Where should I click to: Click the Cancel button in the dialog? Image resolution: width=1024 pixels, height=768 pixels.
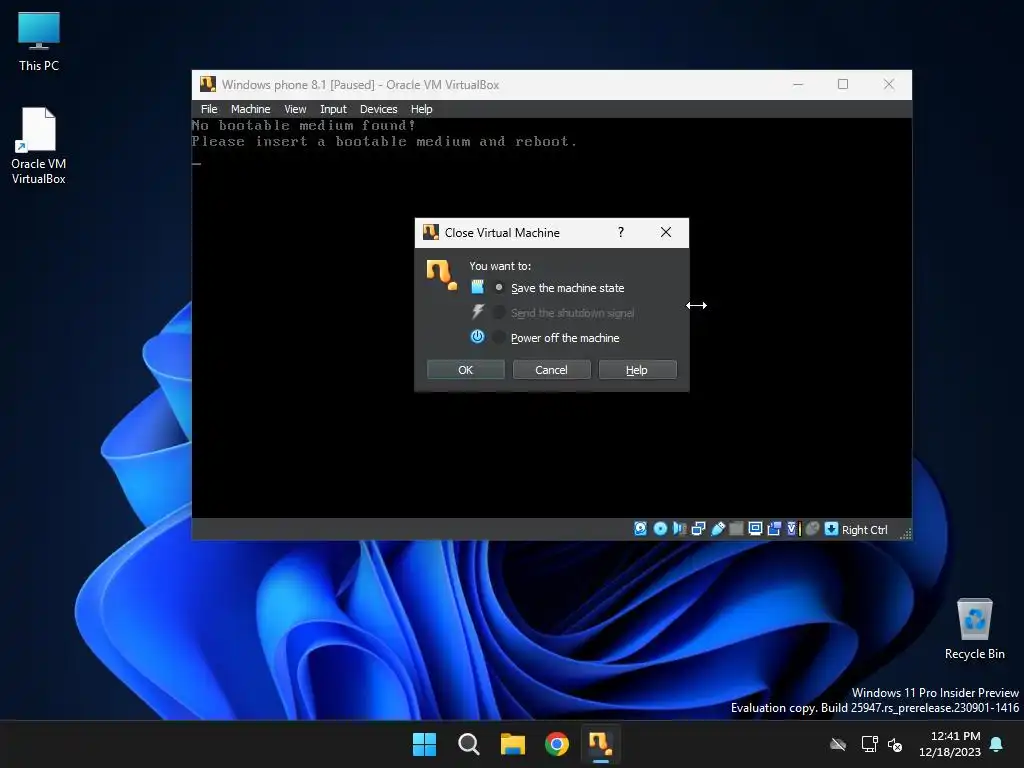(x=551, y=370)
